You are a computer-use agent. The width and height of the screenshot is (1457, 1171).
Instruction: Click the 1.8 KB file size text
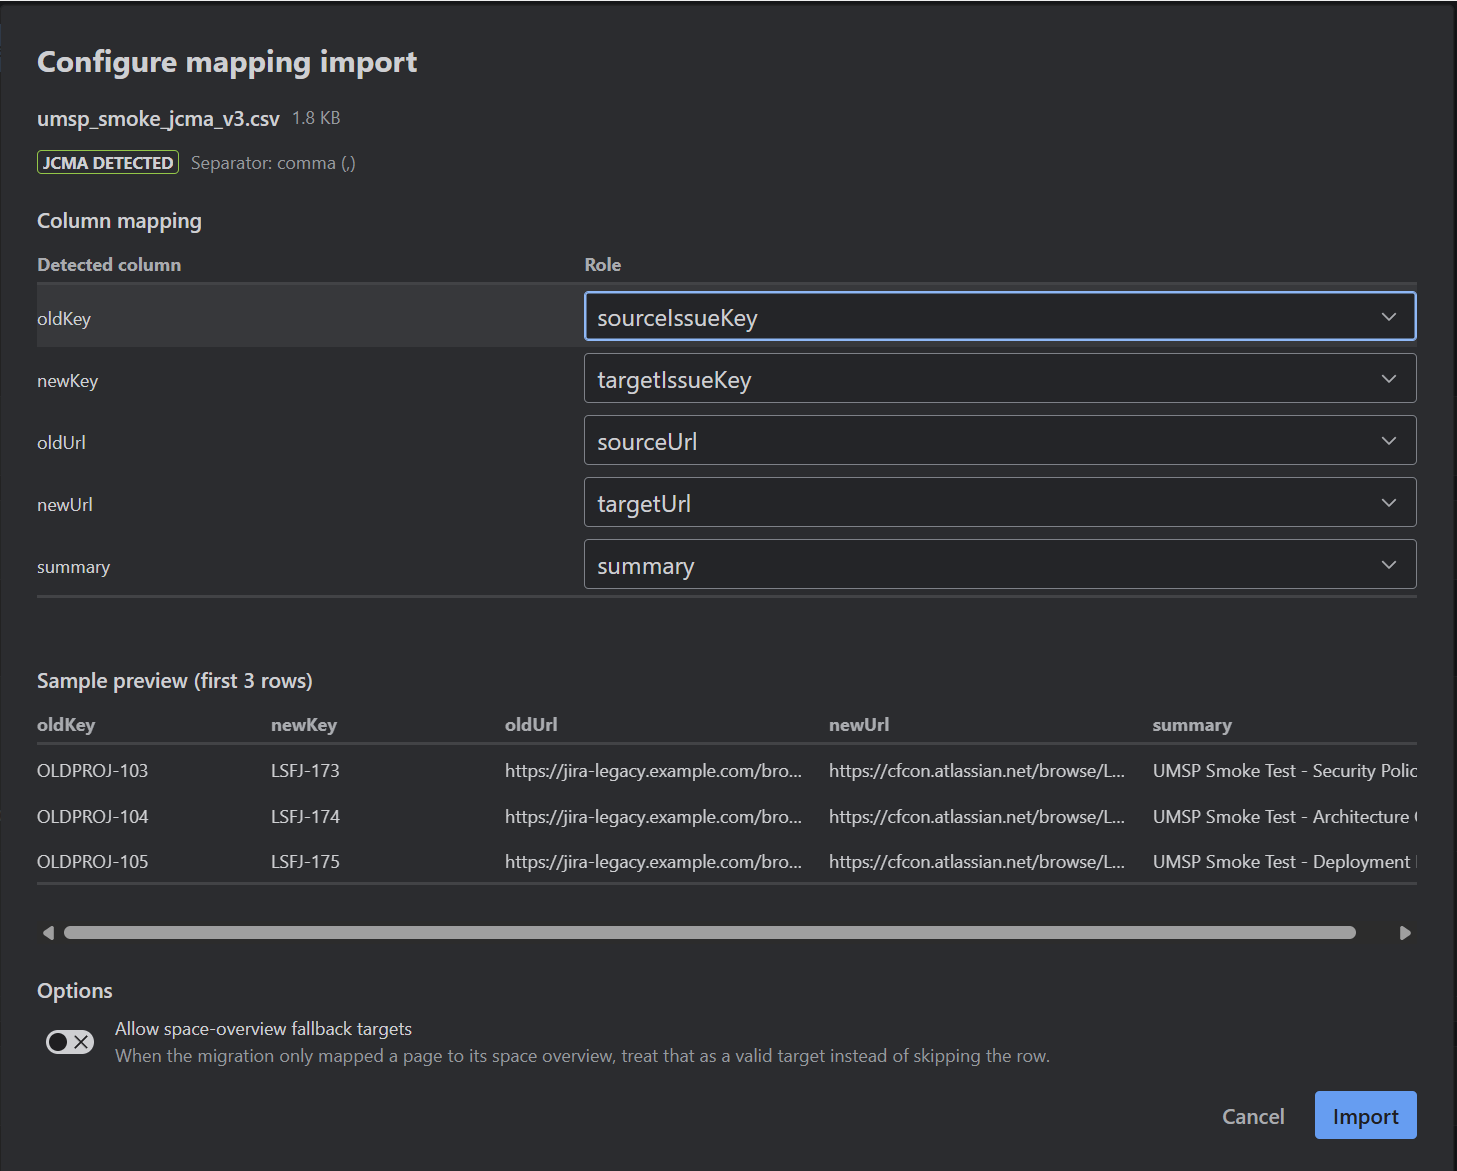(316, 118)
